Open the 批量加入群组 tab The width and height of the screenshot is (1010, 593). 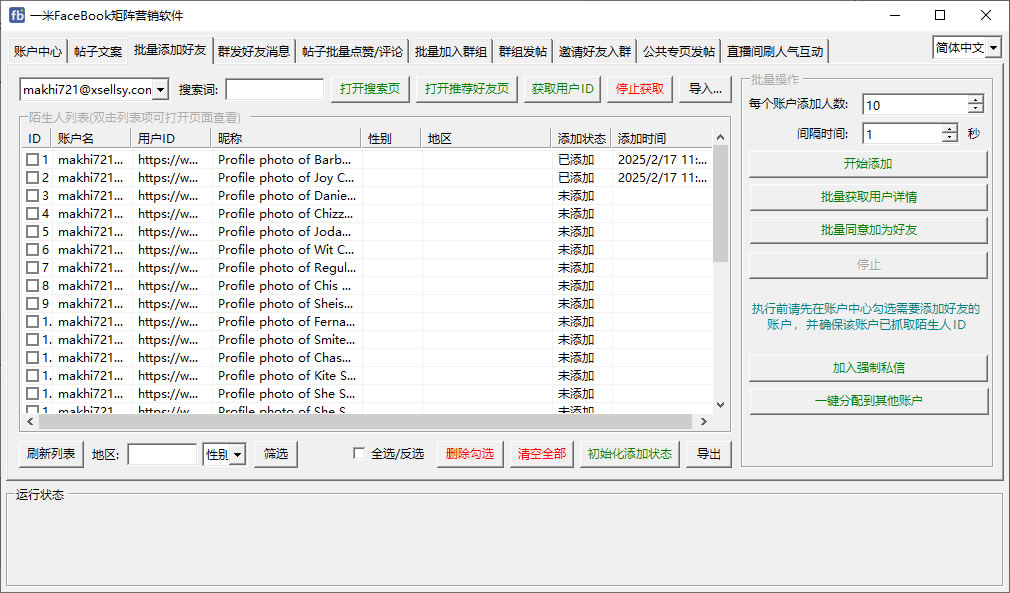click(x=451, y=52)
